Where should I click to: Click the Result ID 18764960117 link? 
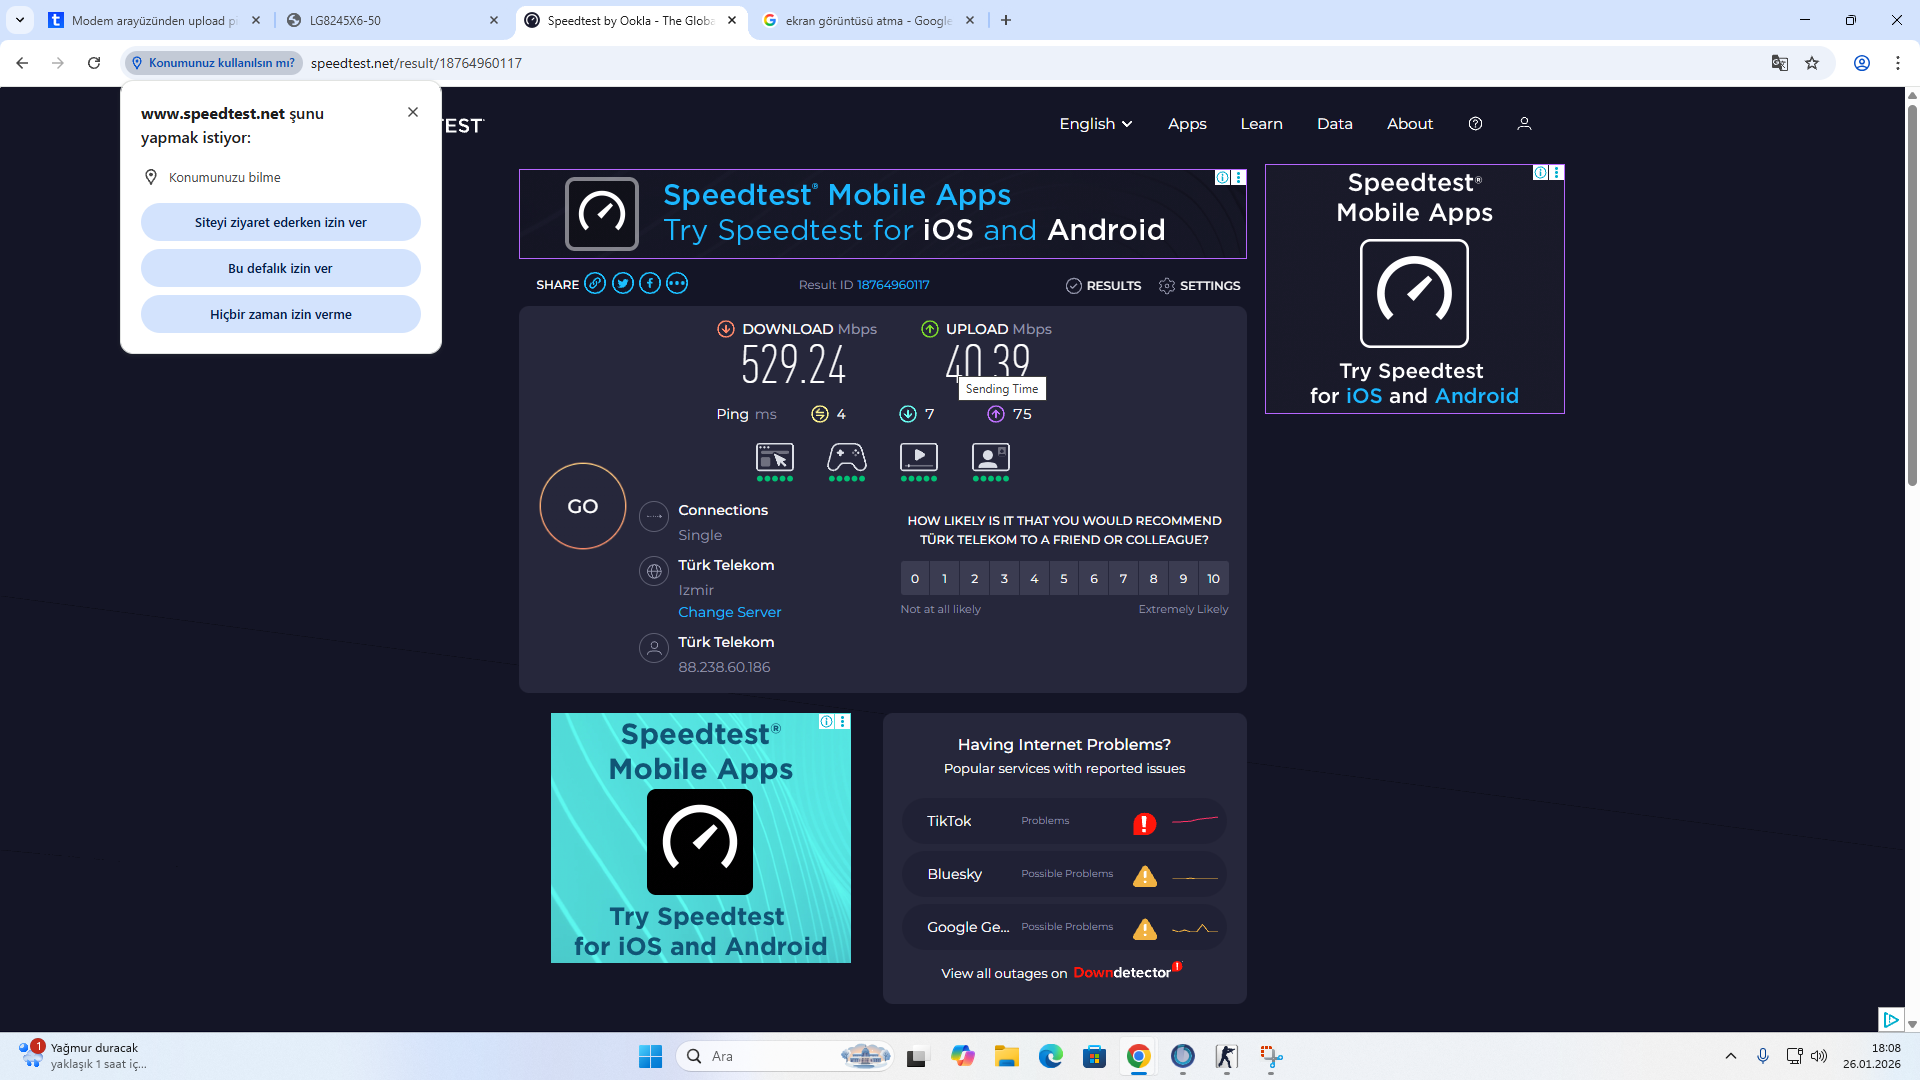pyautogui.click(x=893, y=285)
